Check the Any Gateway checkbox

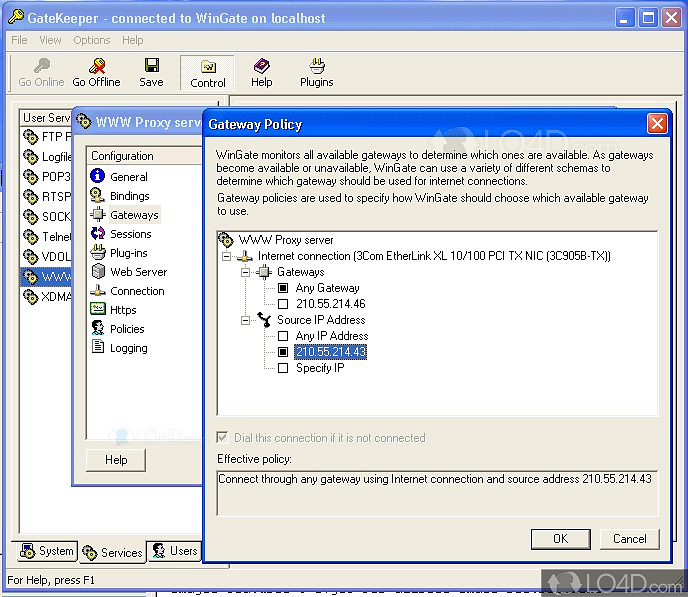tap(283, 288)
